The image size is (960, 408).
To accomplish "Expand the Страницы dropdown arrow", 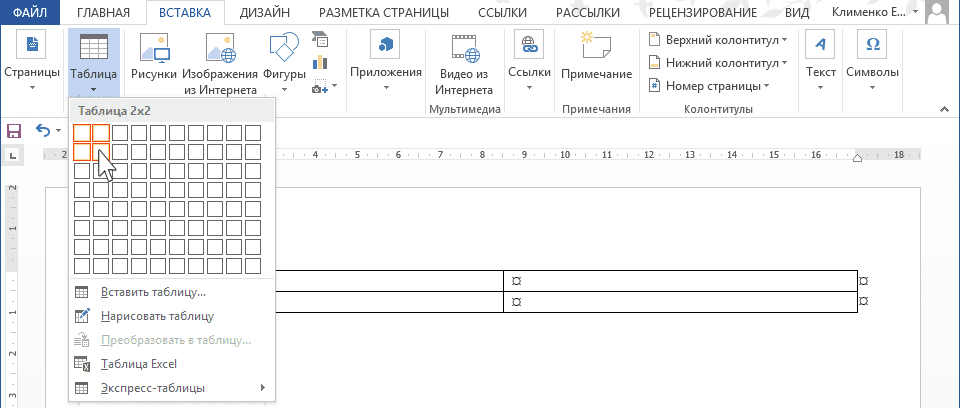I will [x=32, y=88].
